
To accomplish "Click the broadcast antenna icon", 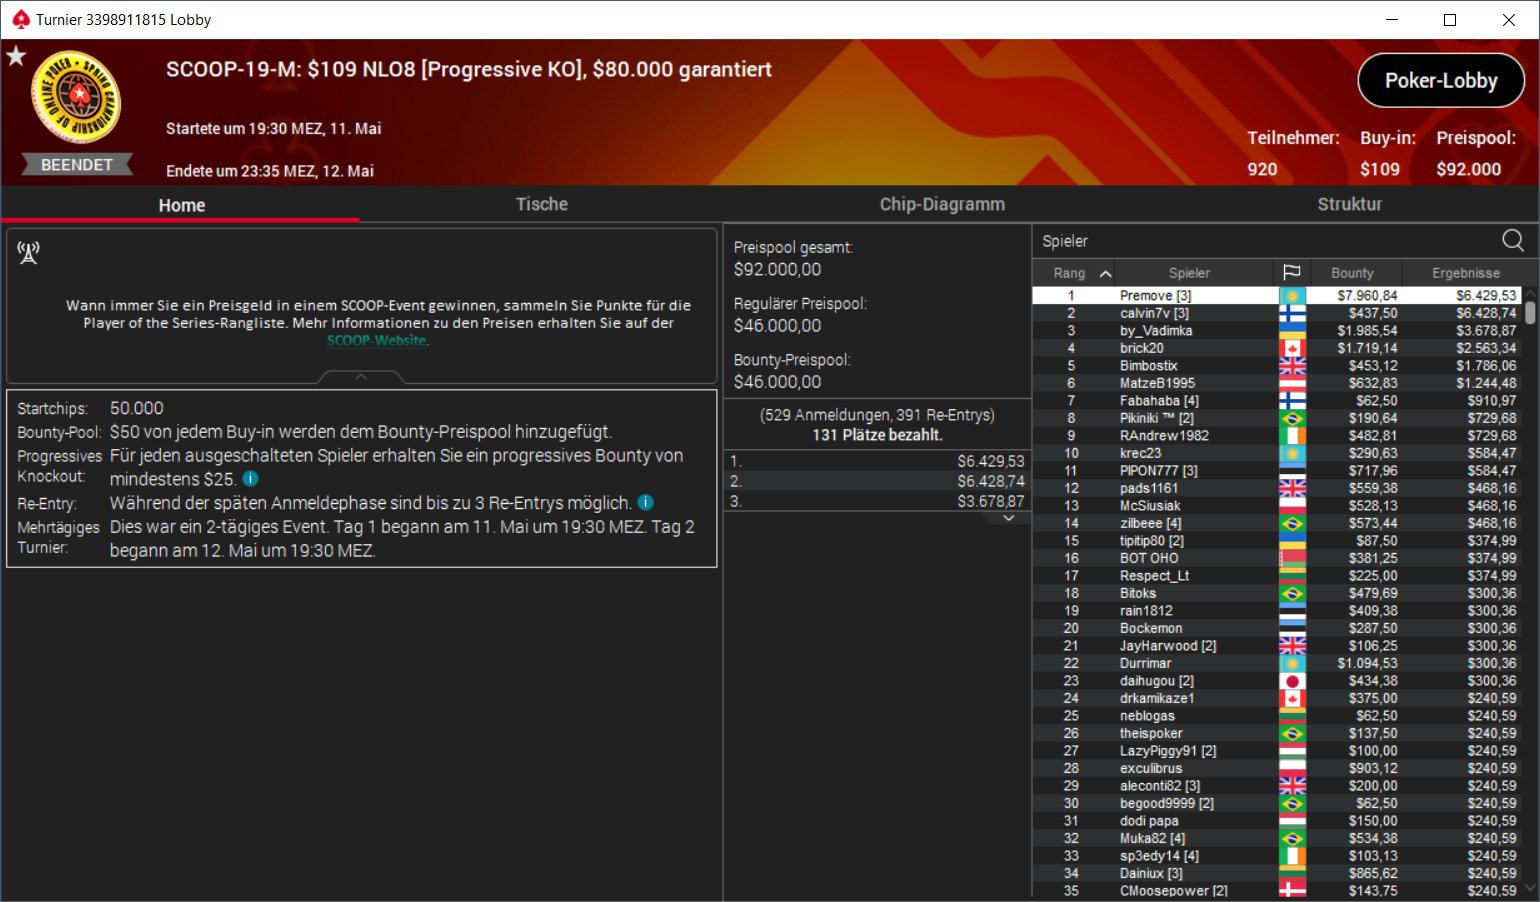I will pos(28,253).
